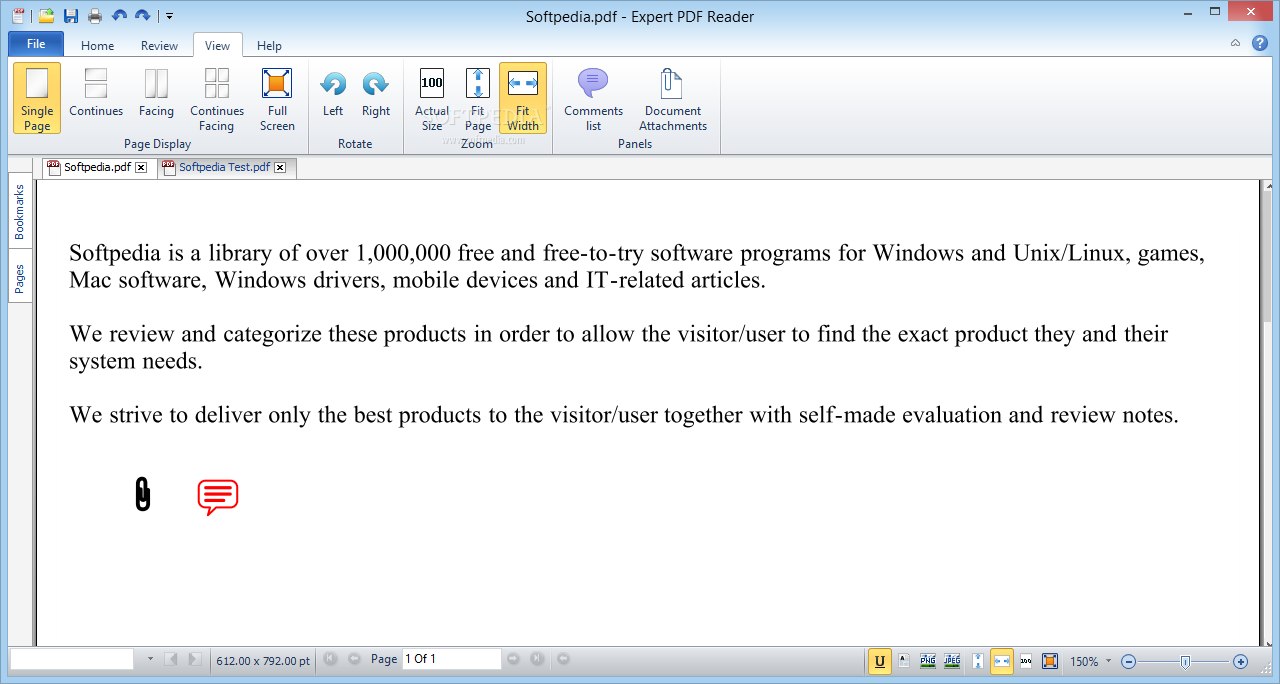Toggle Fit Width zoom in ribbon
This screenshot has height=684, width=1280.
coord(523,98)
